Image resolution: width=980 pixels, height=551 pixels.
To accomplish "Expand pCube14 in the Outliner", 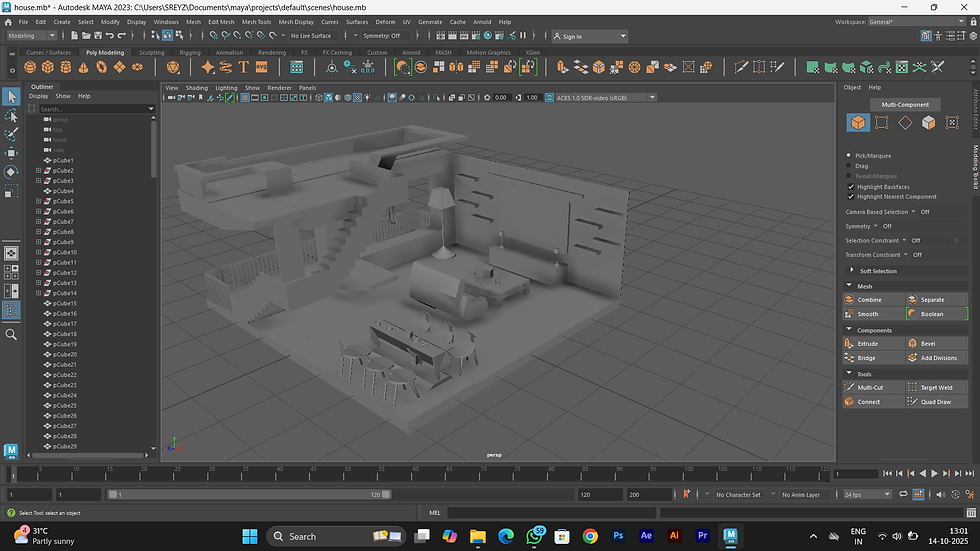I will click(x=38, y=293).
